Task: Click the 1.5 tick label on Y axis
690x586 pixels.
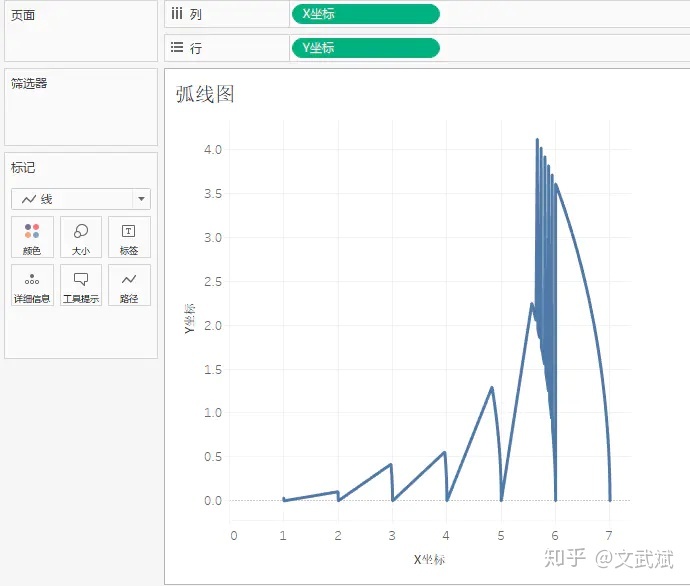Action: tap(213, 370)
